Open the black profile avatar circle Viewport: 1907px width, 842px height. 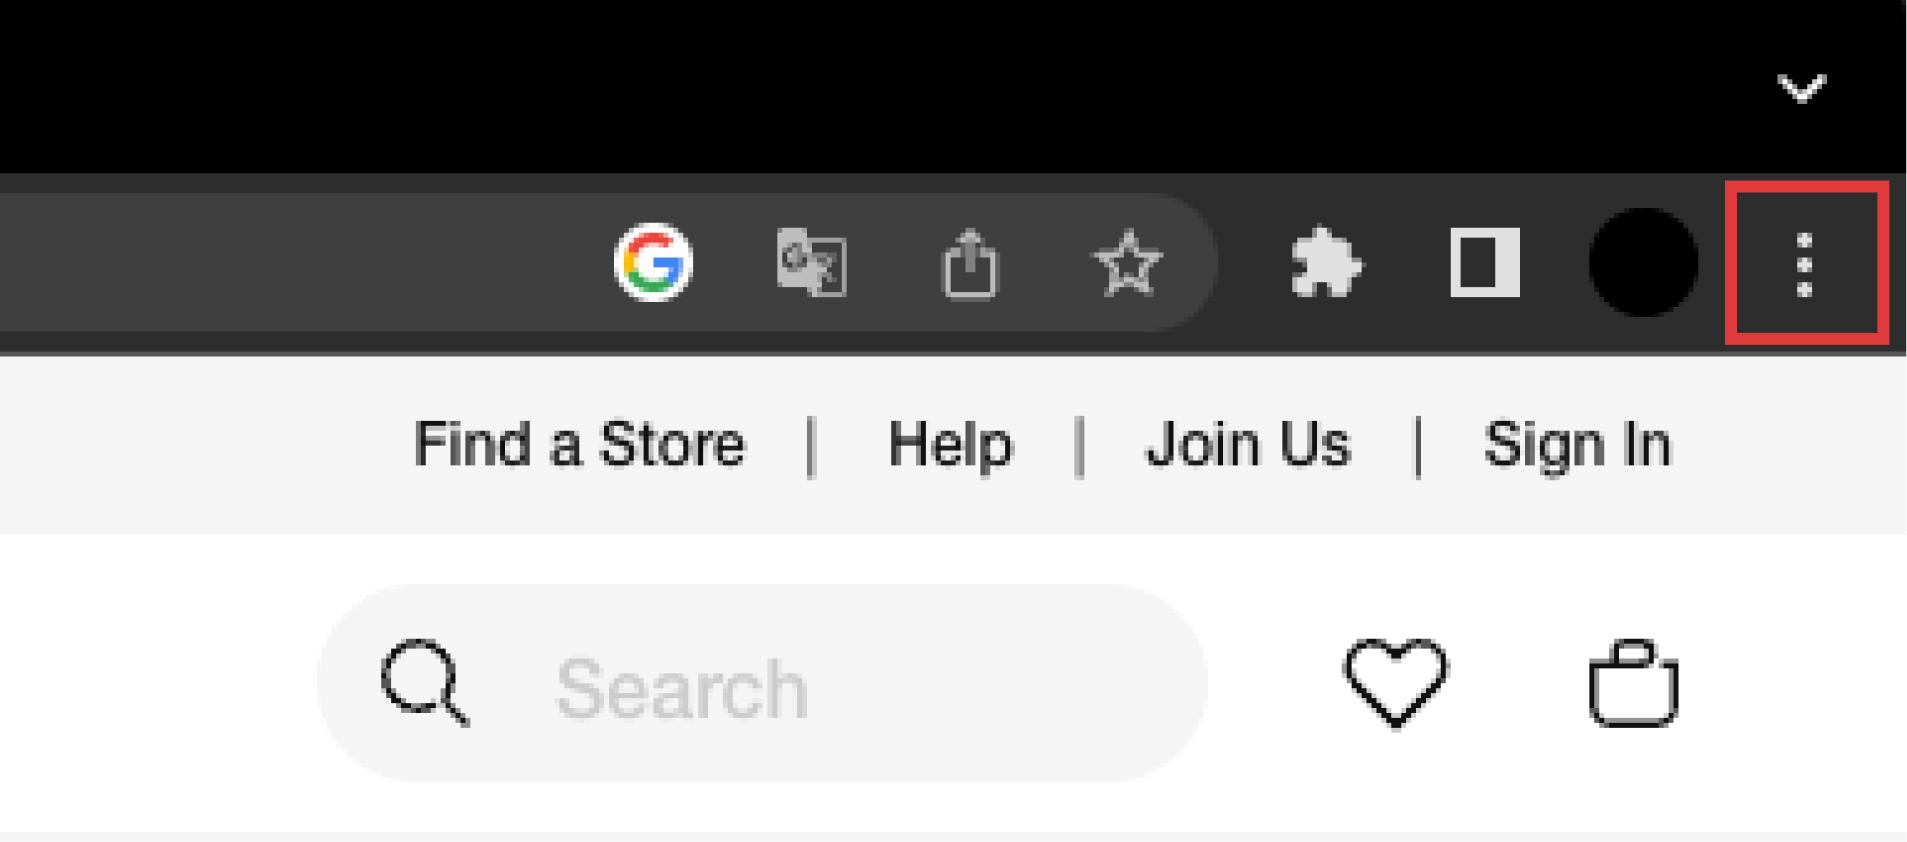[1643, 263]
